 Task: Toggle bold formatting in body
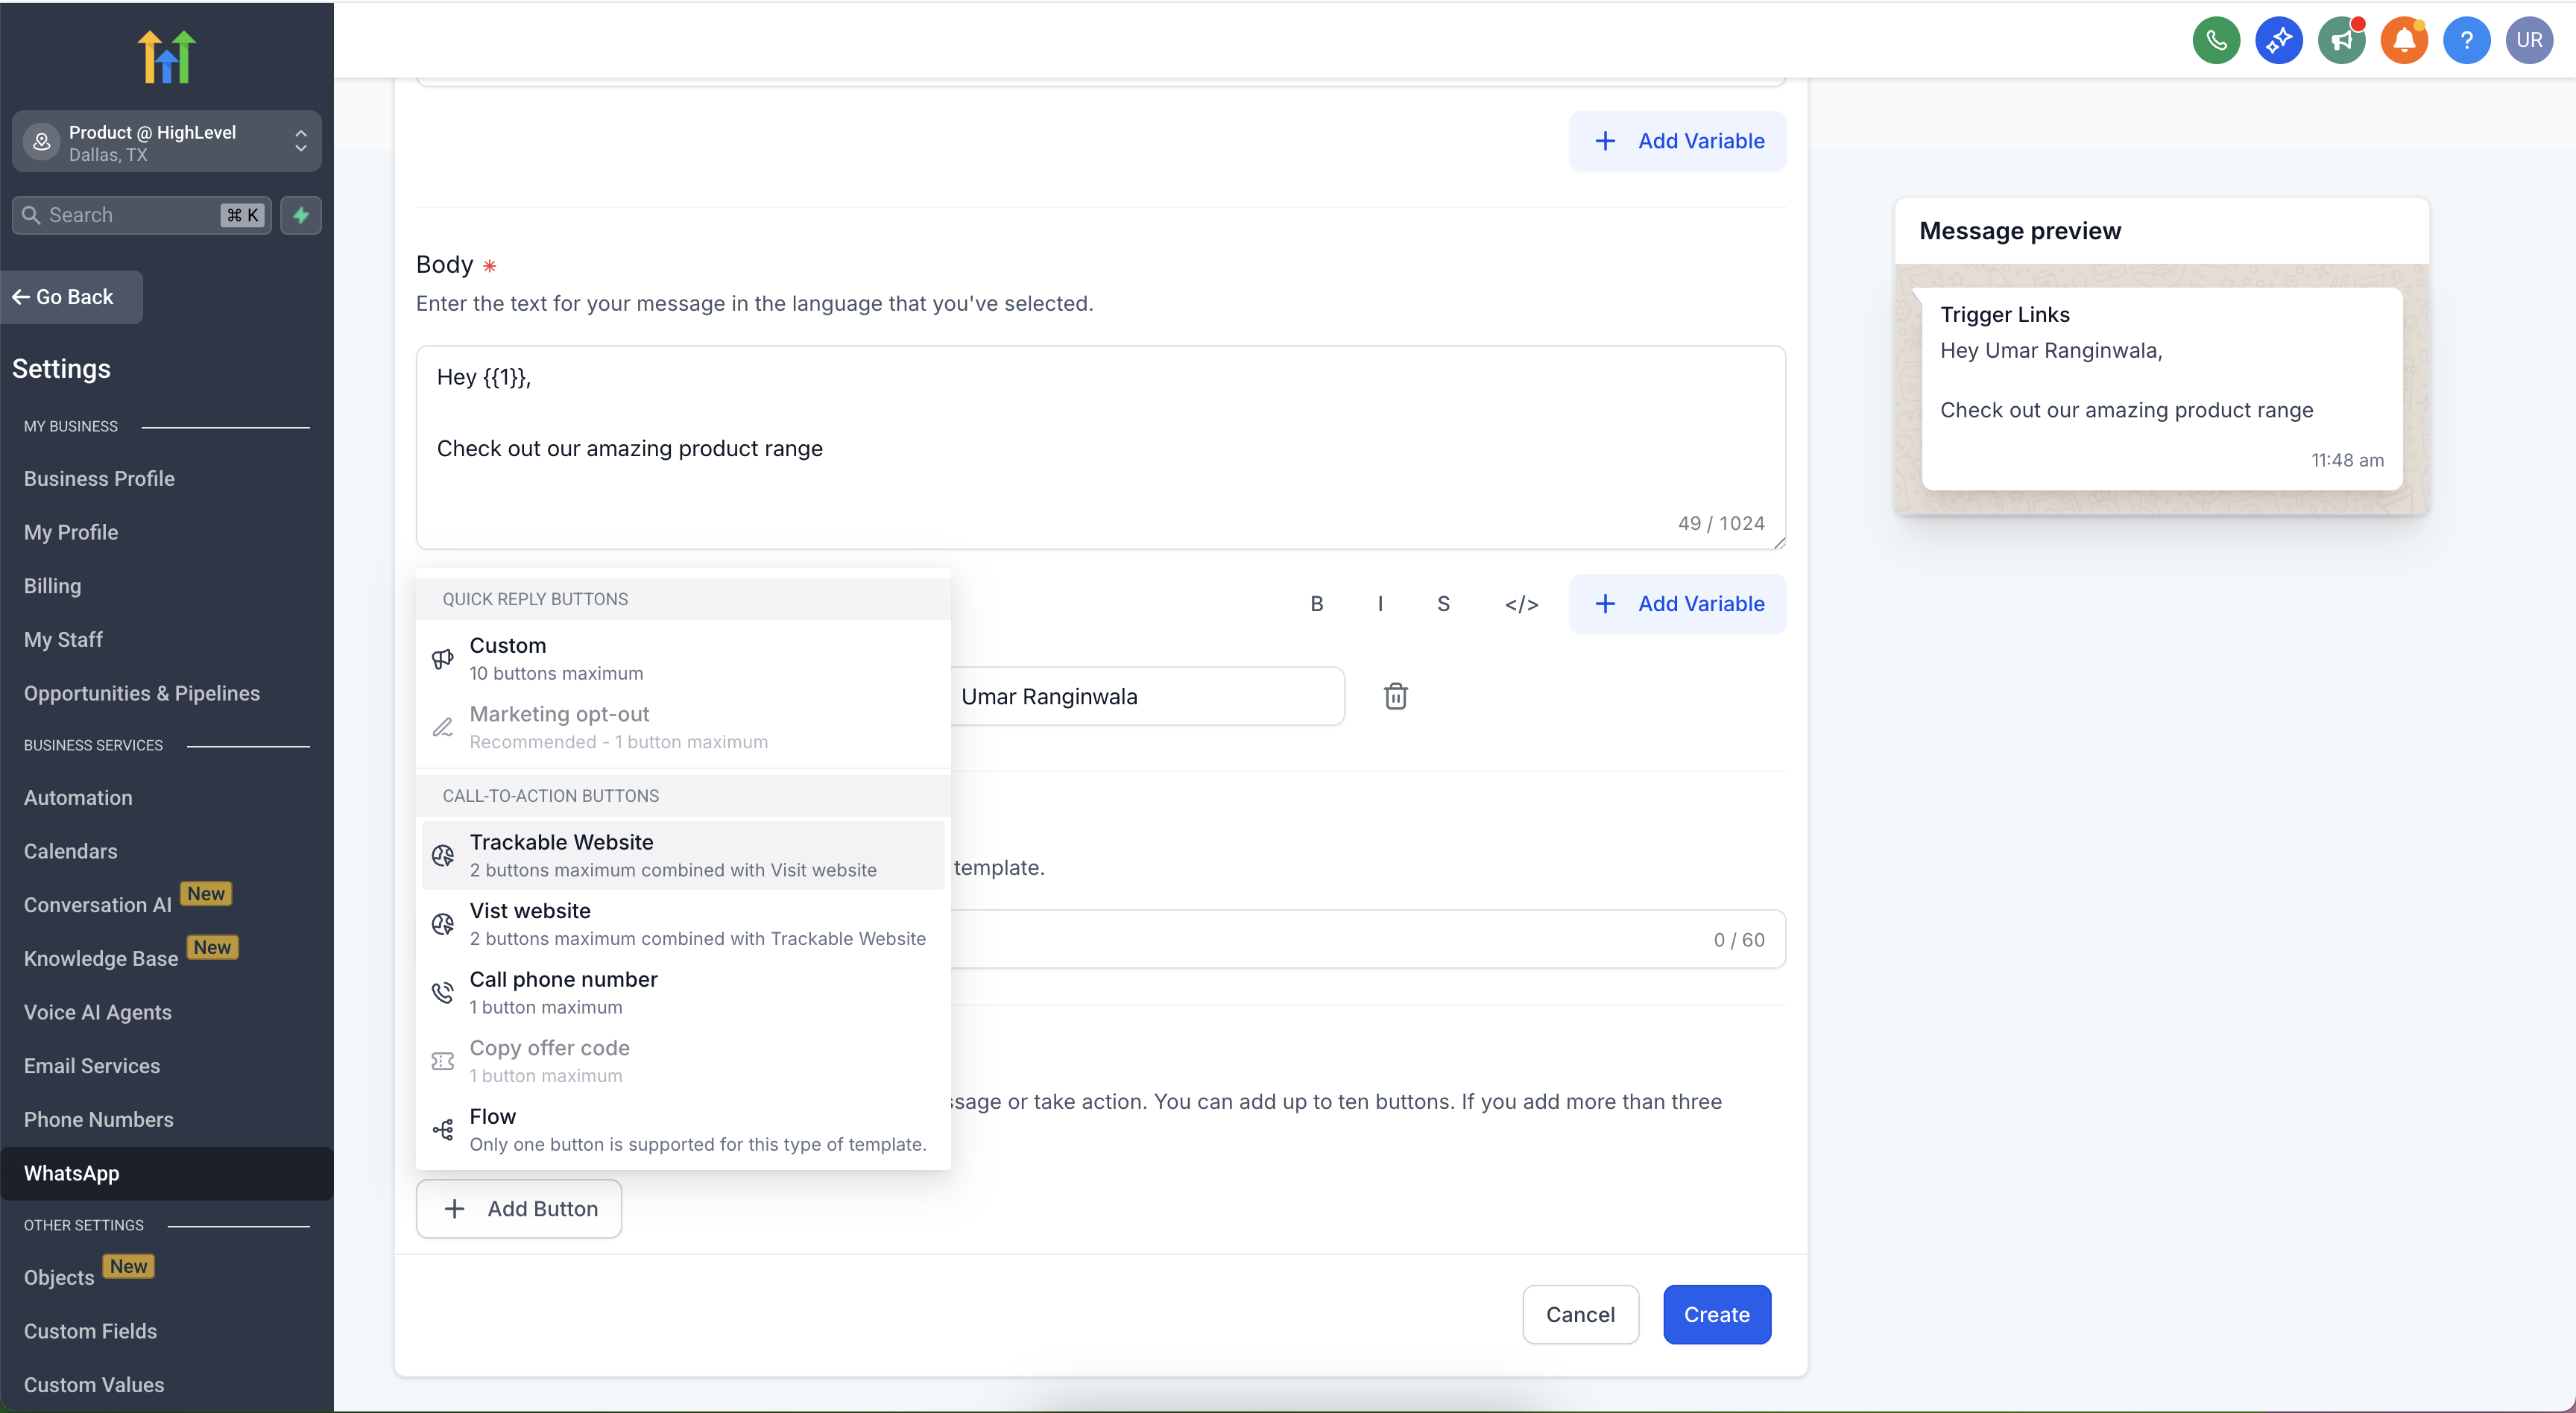click(x=1316, y=604)
